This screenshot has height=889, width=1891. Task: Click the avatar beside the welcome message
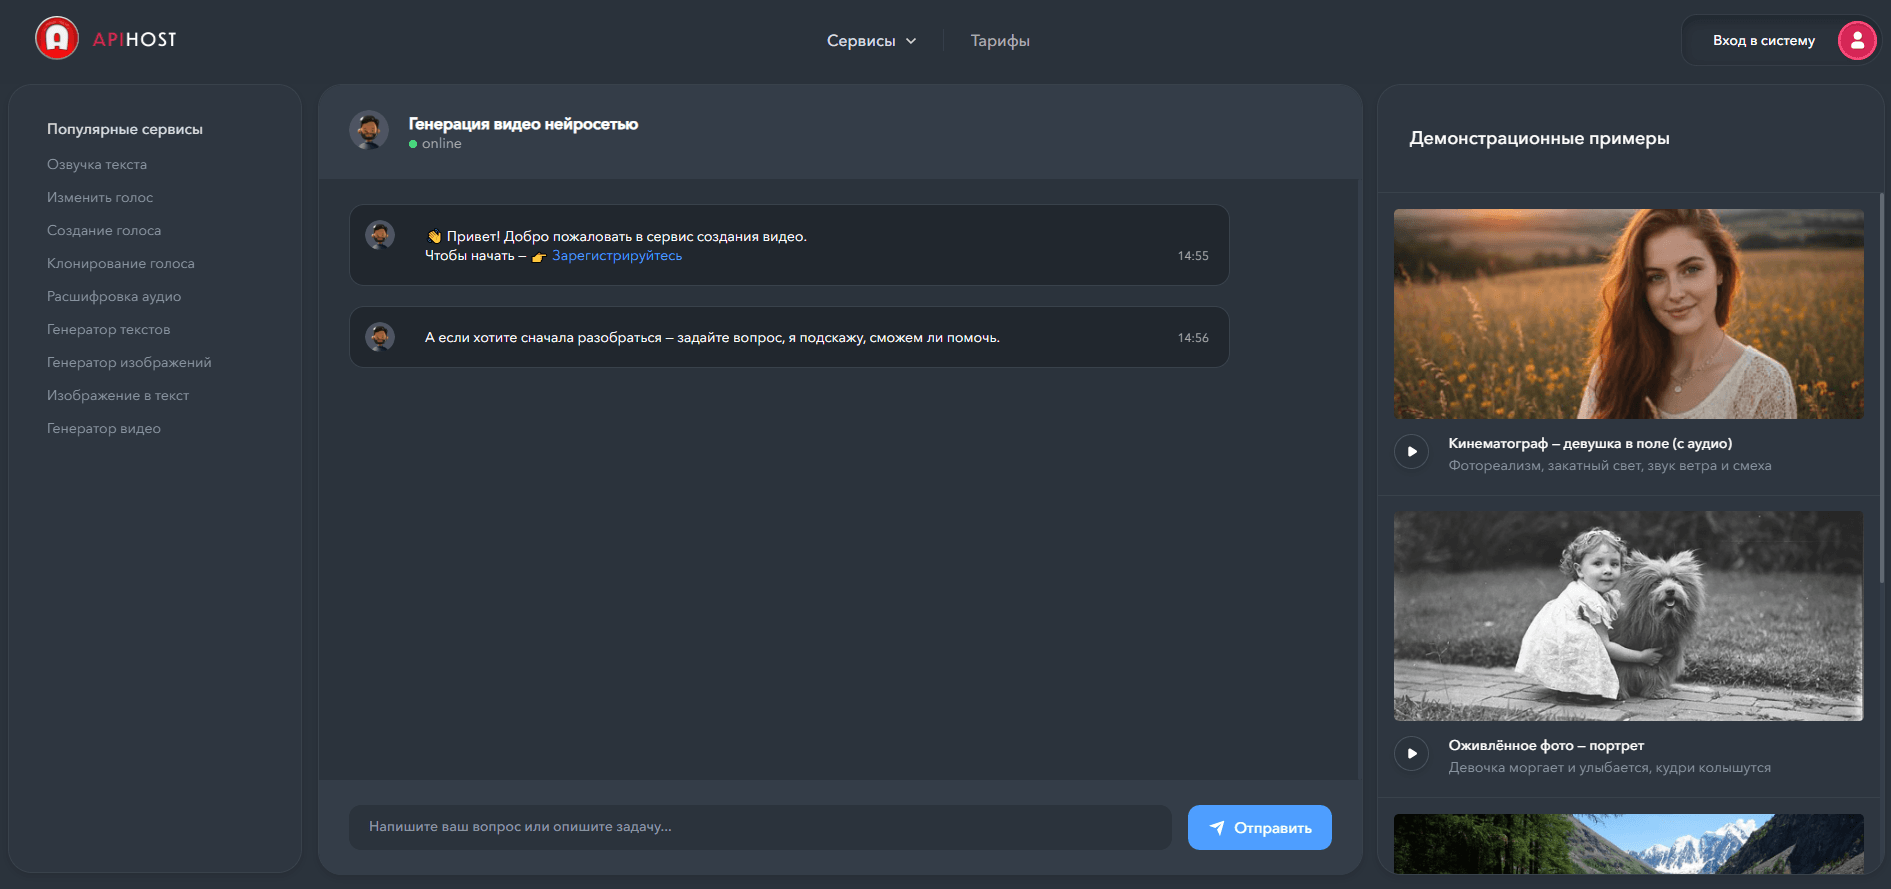tap(380, 235)
